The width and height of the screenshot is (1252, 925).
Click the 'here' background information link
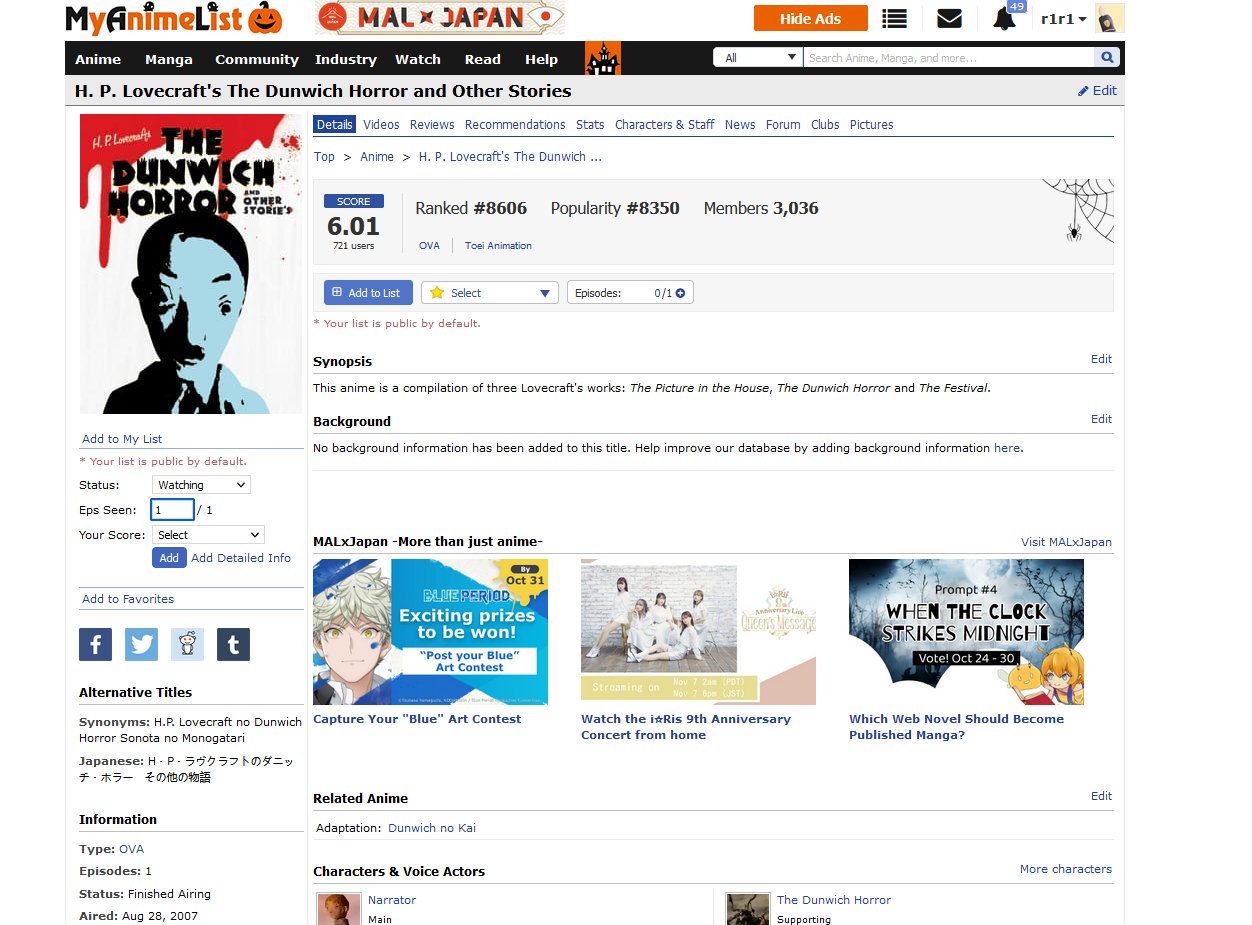[1007, 448]
